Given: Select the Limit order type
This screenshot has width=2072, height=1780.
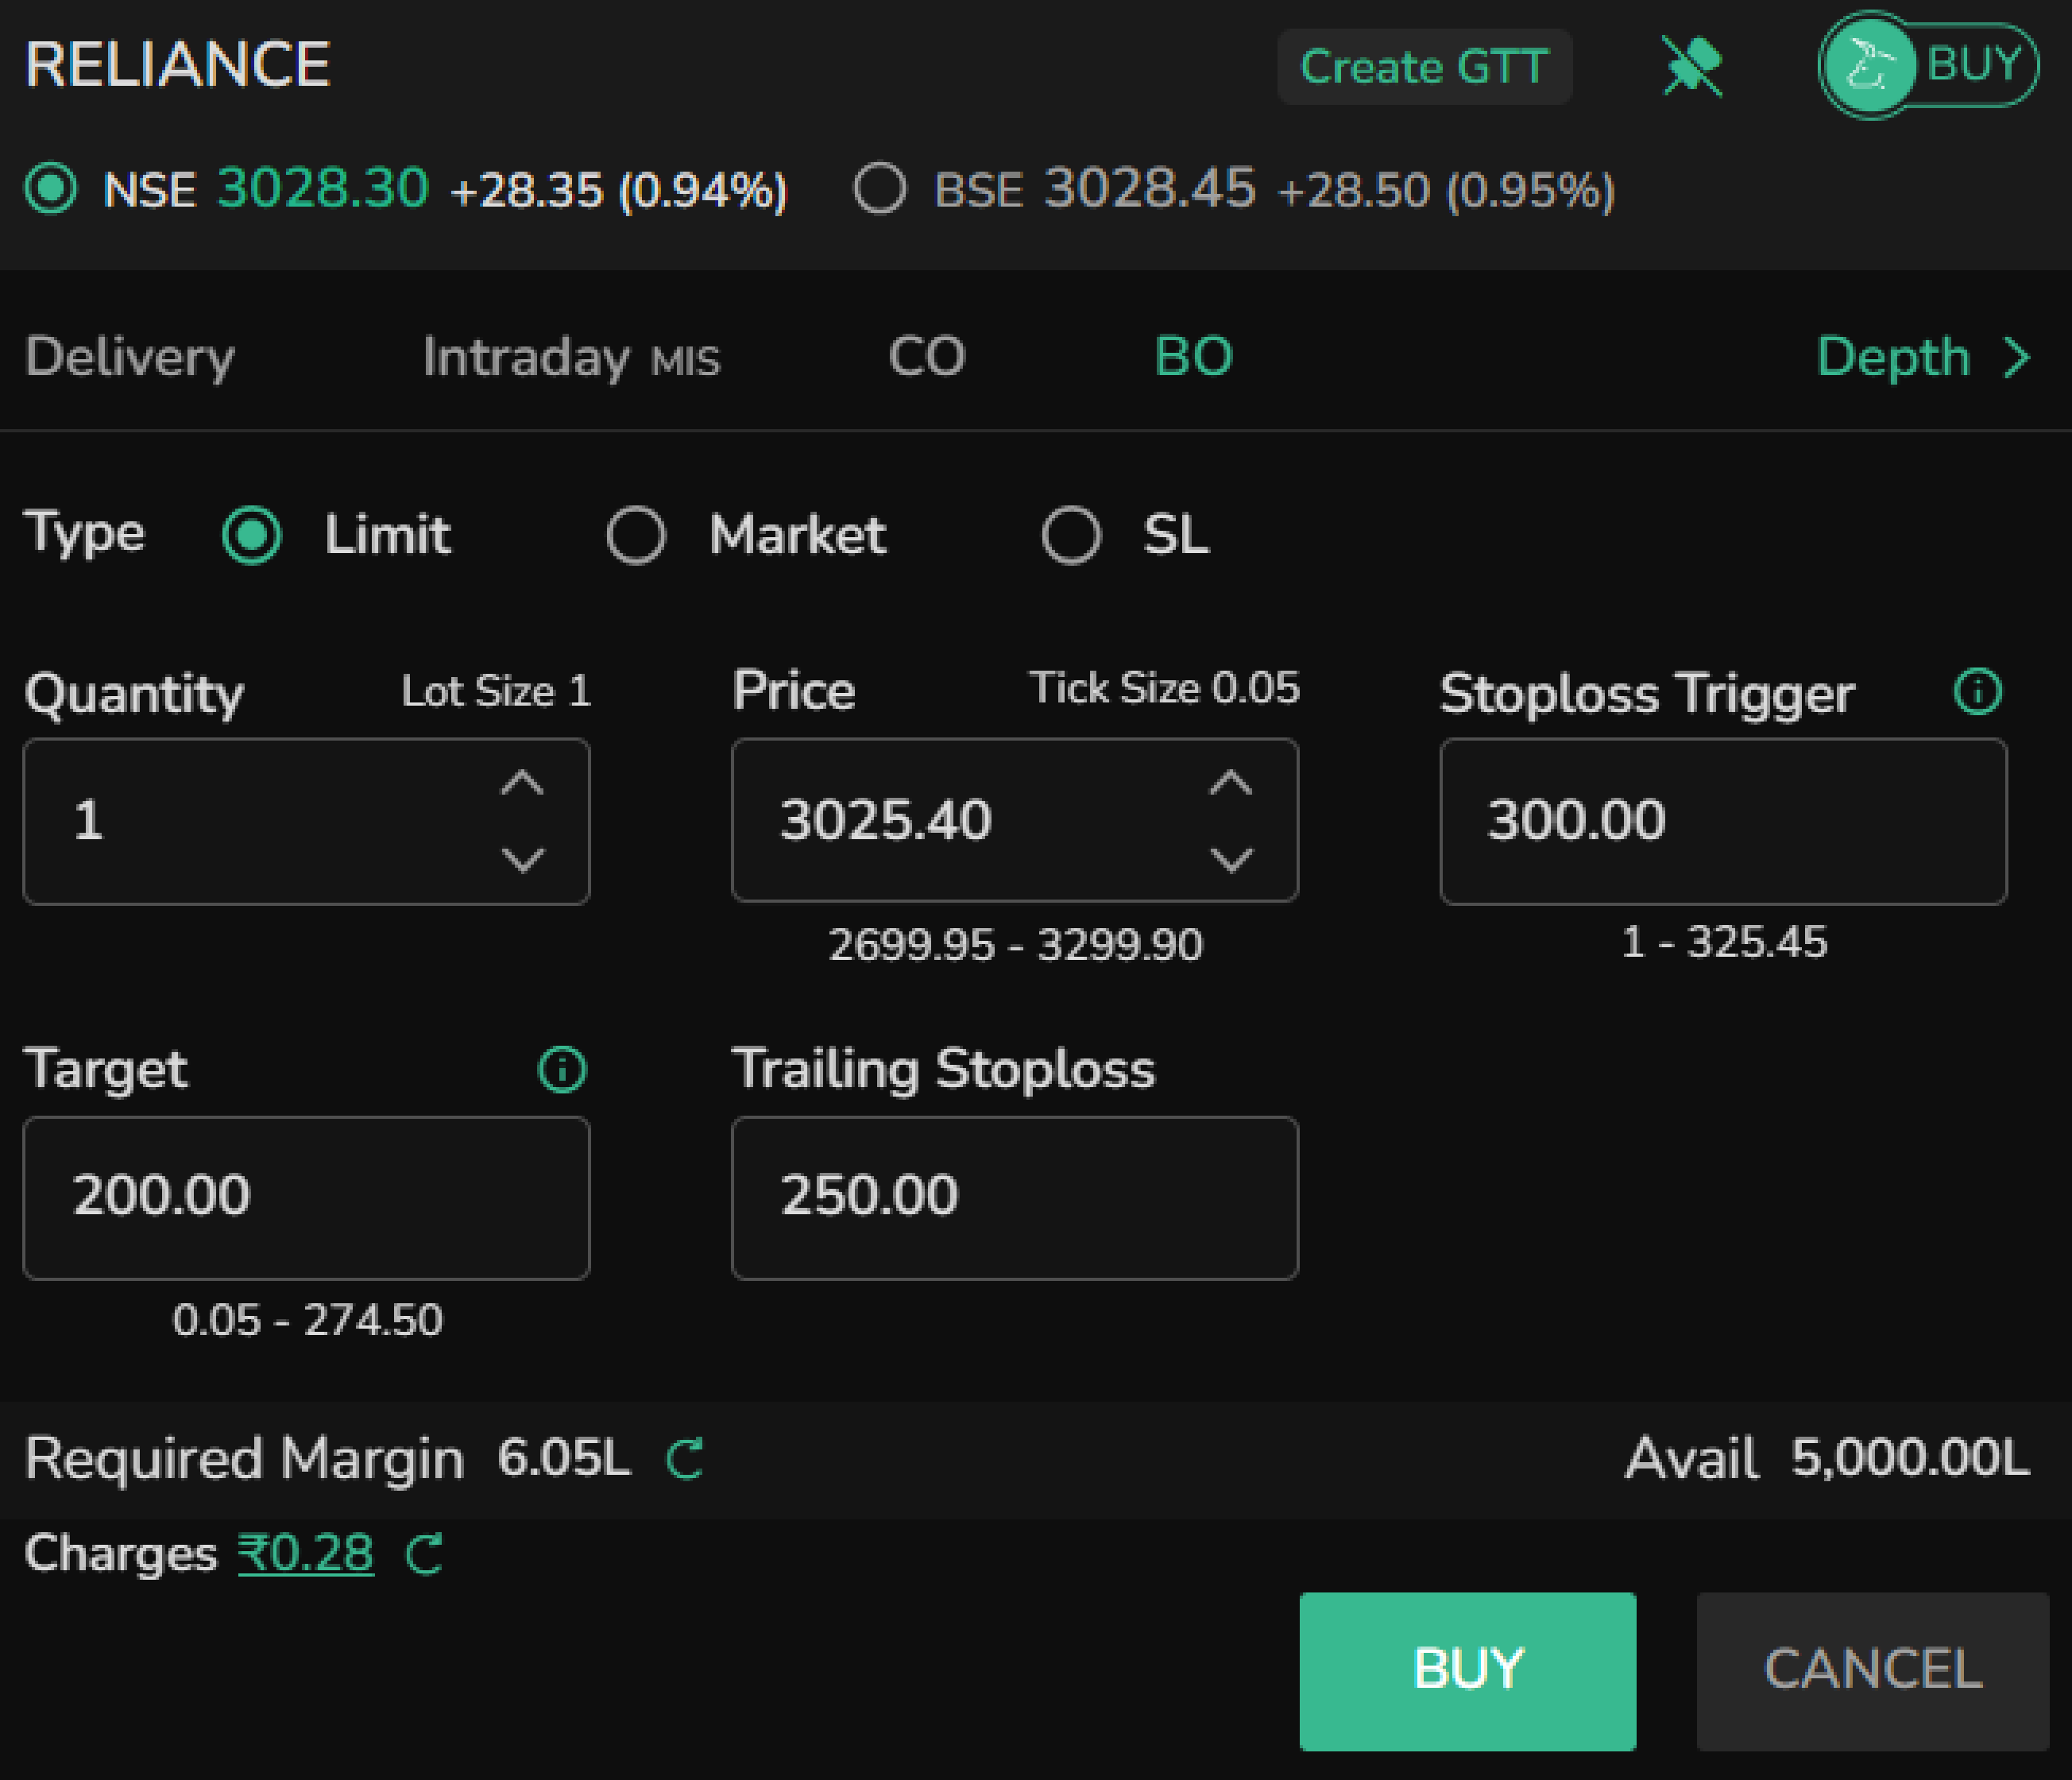Looking at the screenshot, I should 252,535.
